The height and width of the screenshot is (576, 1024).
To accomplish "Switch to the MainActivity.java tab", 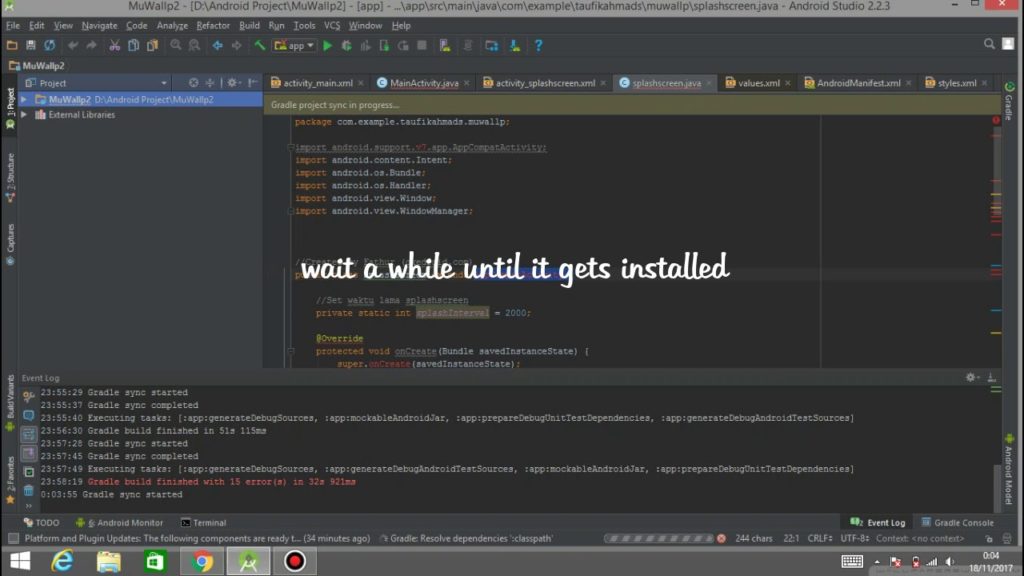I will pyautogui.click(x=424, y=83).
